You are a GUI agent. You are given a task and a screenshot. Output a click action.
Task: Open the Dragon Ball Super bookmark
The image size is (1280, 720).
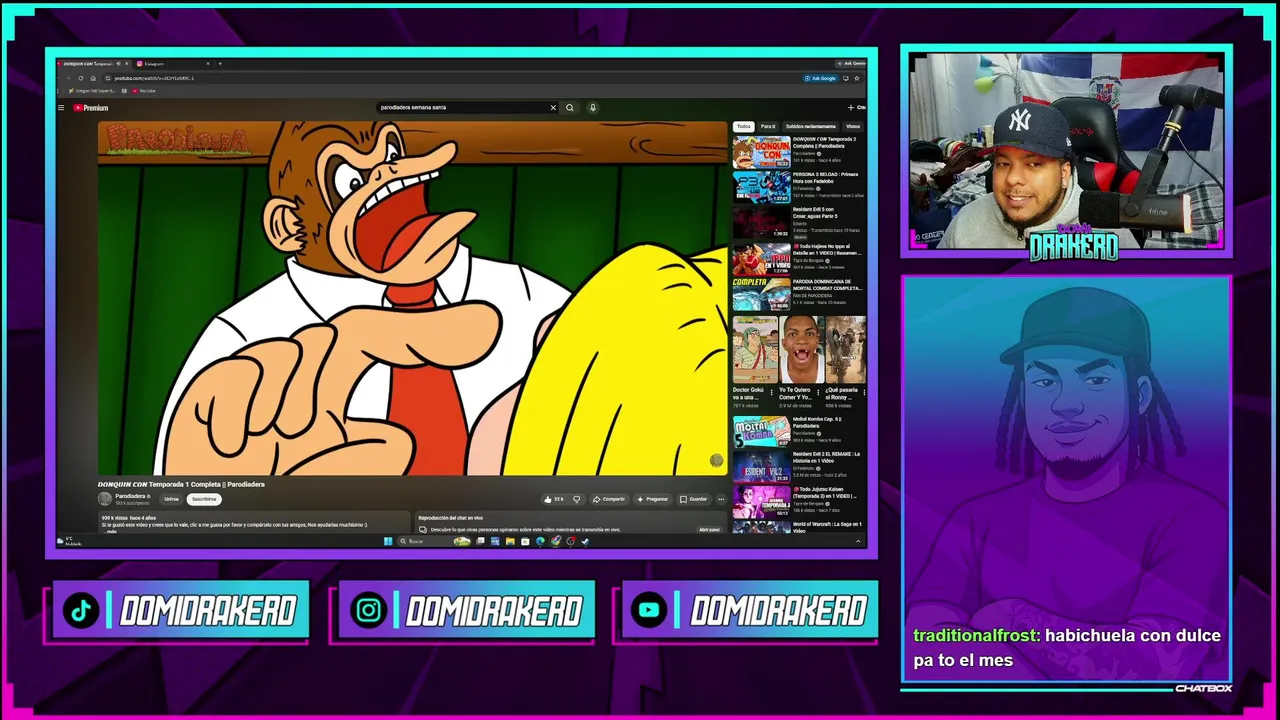[x=92, y=91]
